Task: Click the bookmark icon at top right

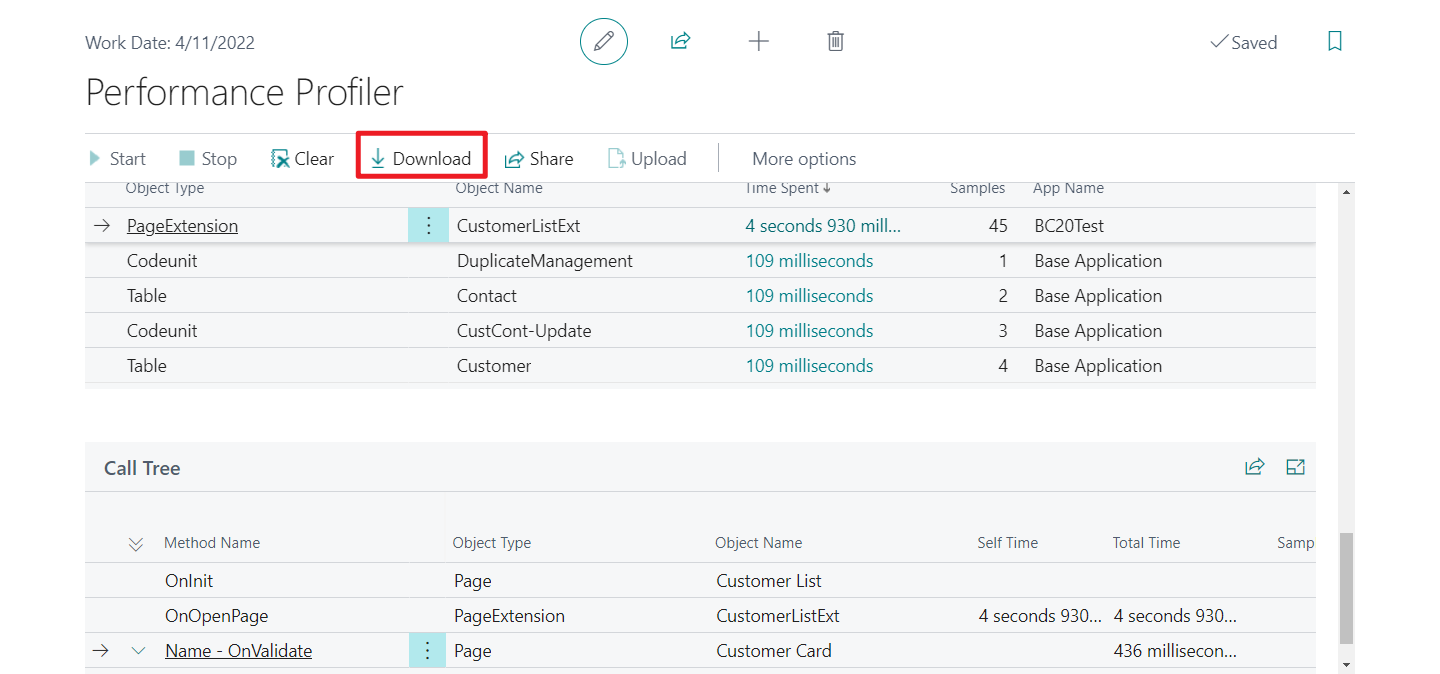Action: (1334, 41)
